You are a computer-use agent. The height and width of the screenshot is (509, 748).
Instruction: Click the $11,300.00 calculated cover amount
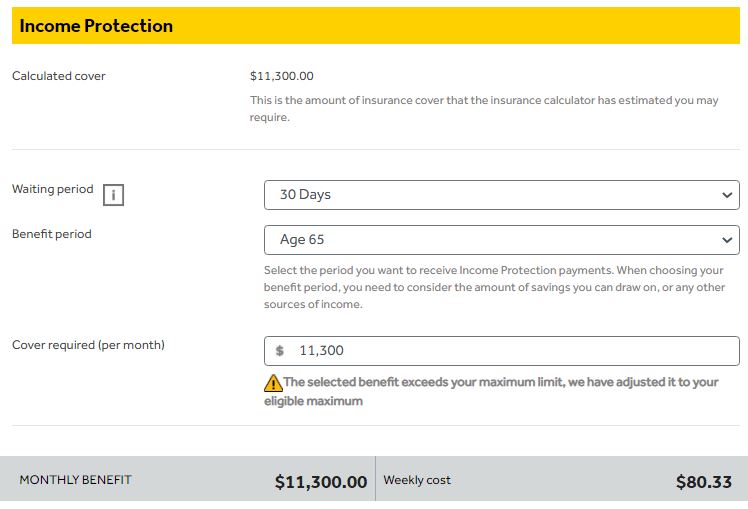[x=281, y=76]
